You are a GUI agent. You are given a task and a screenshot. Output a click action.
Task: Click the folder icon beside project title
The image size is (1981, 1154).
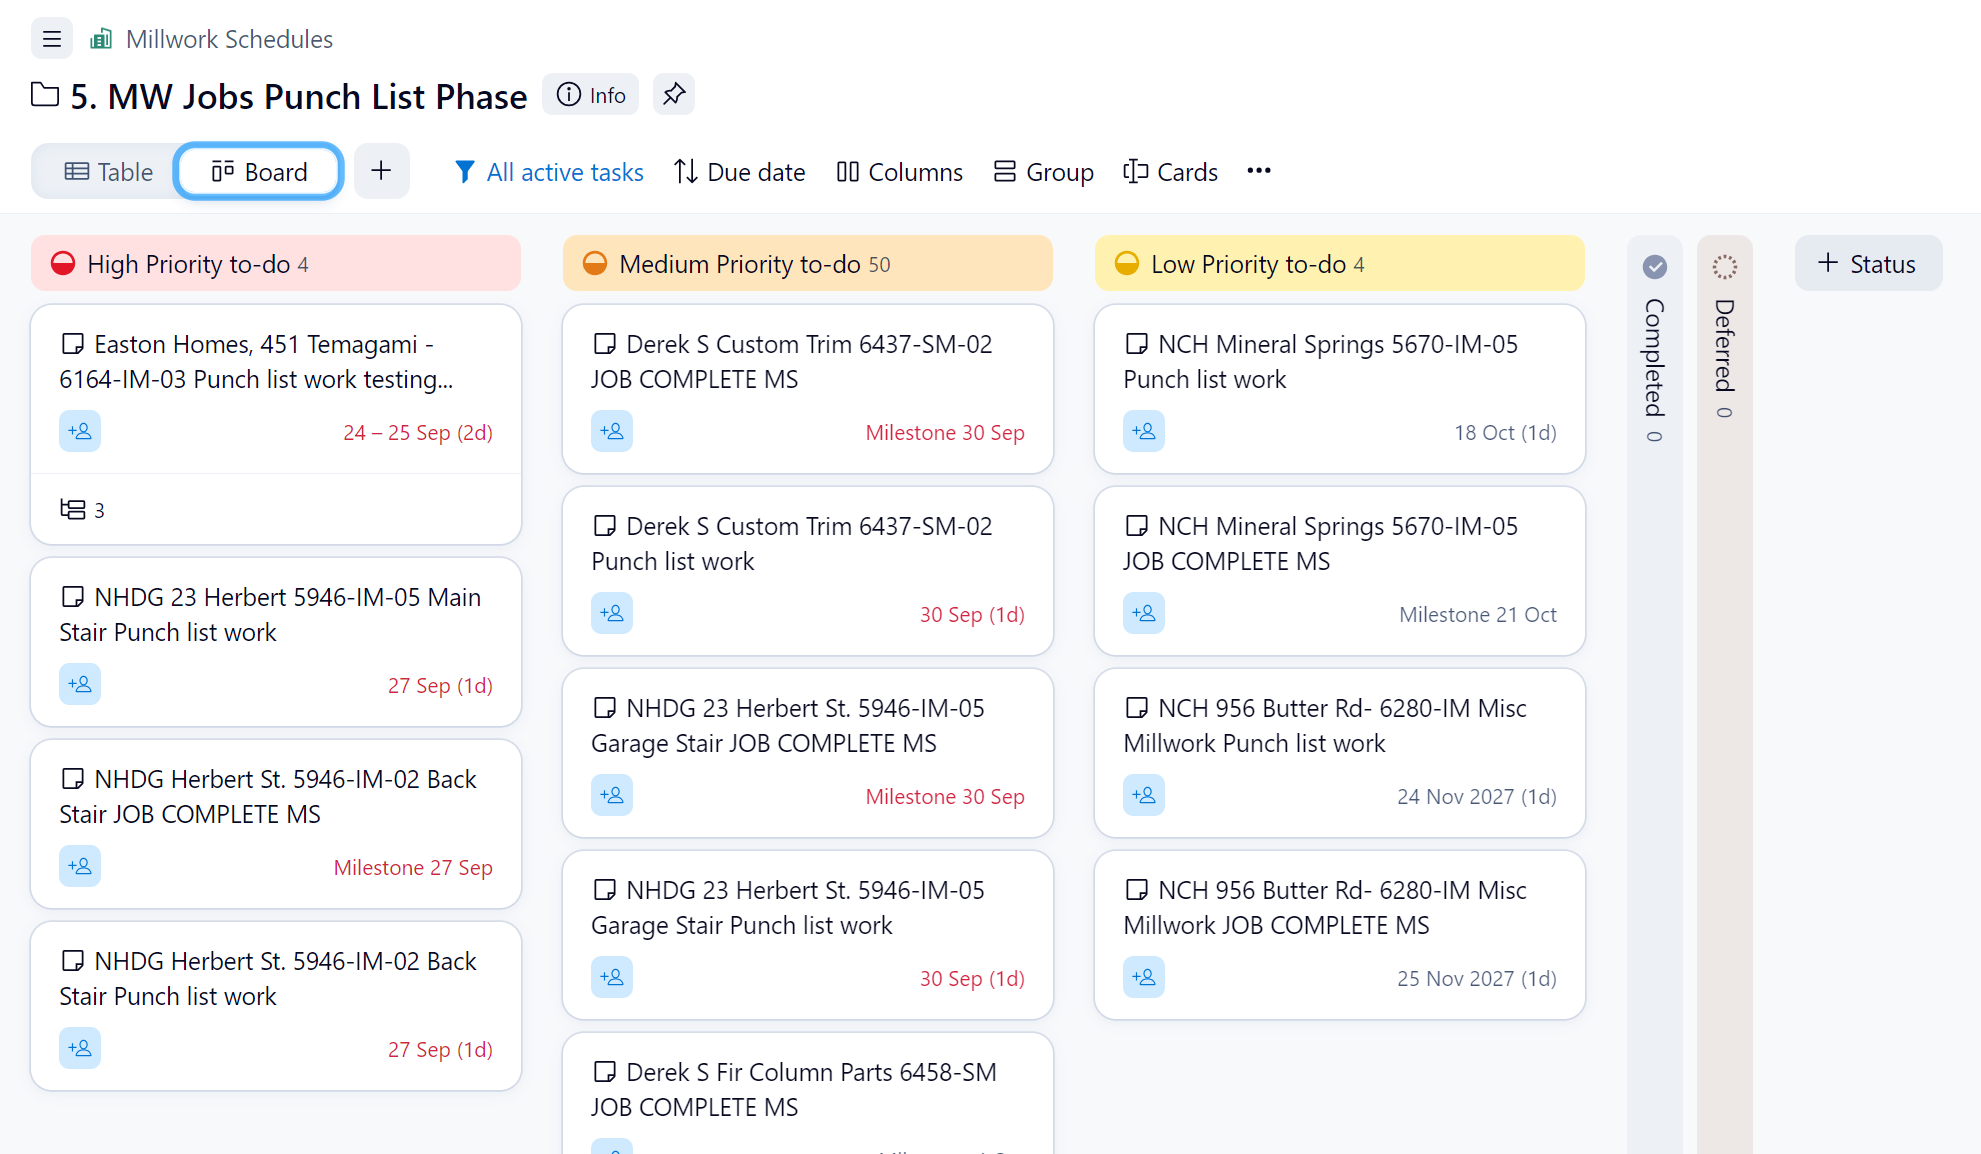click(x=45, y=95)
